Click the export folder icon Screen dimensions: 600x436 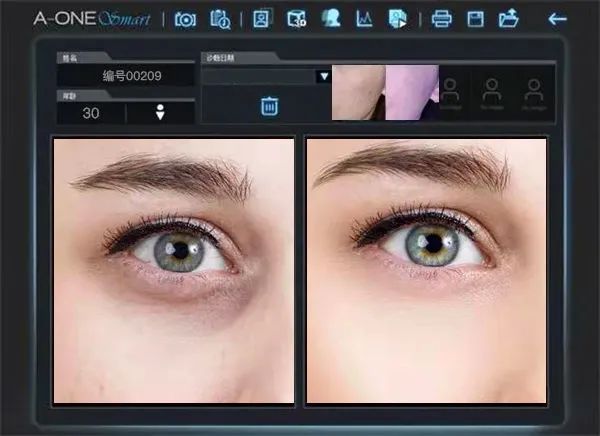pyautogui.click(x=509, y=19)
